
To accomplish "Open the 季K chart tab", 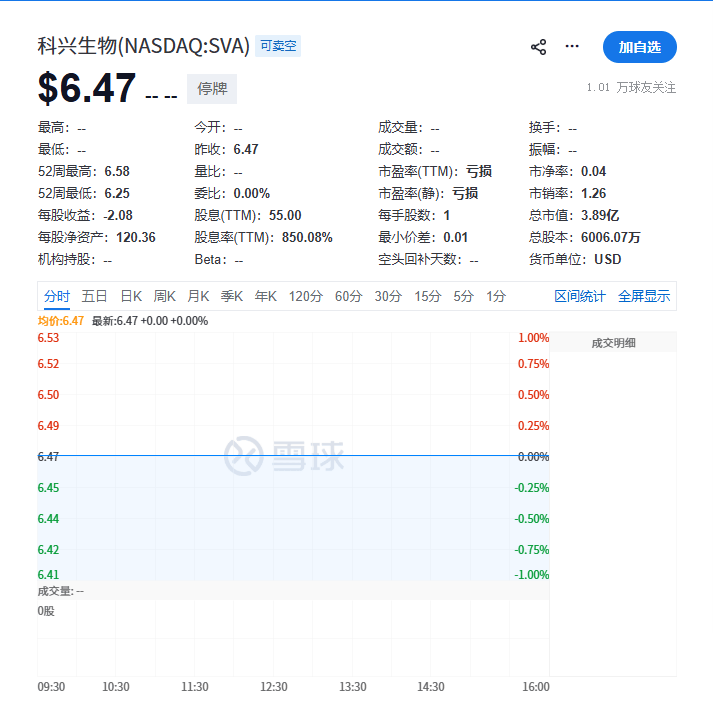I will pos(232,296).
